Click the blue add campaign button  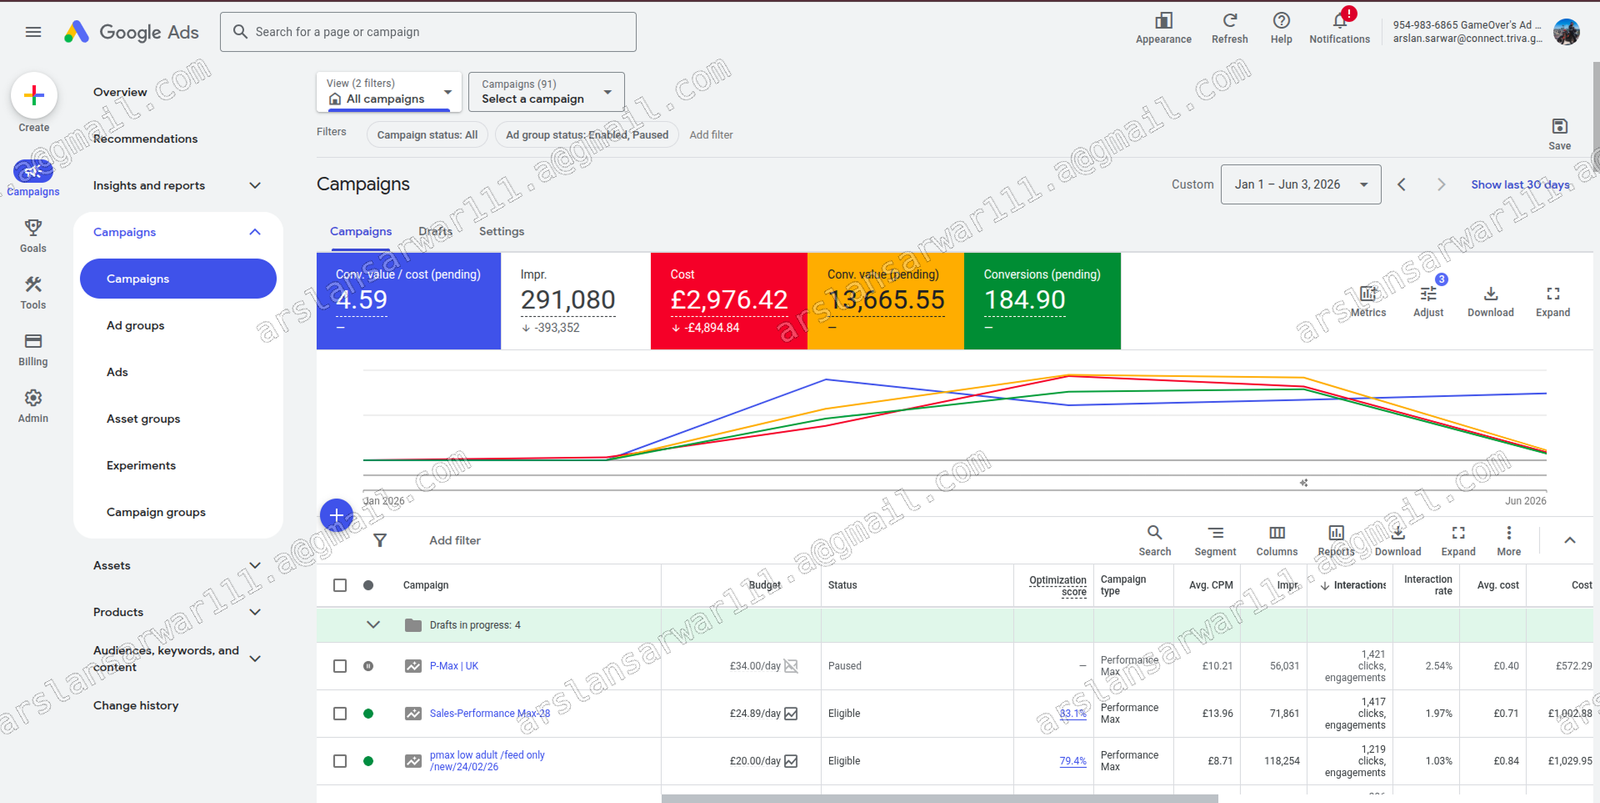tap(336, 515)
